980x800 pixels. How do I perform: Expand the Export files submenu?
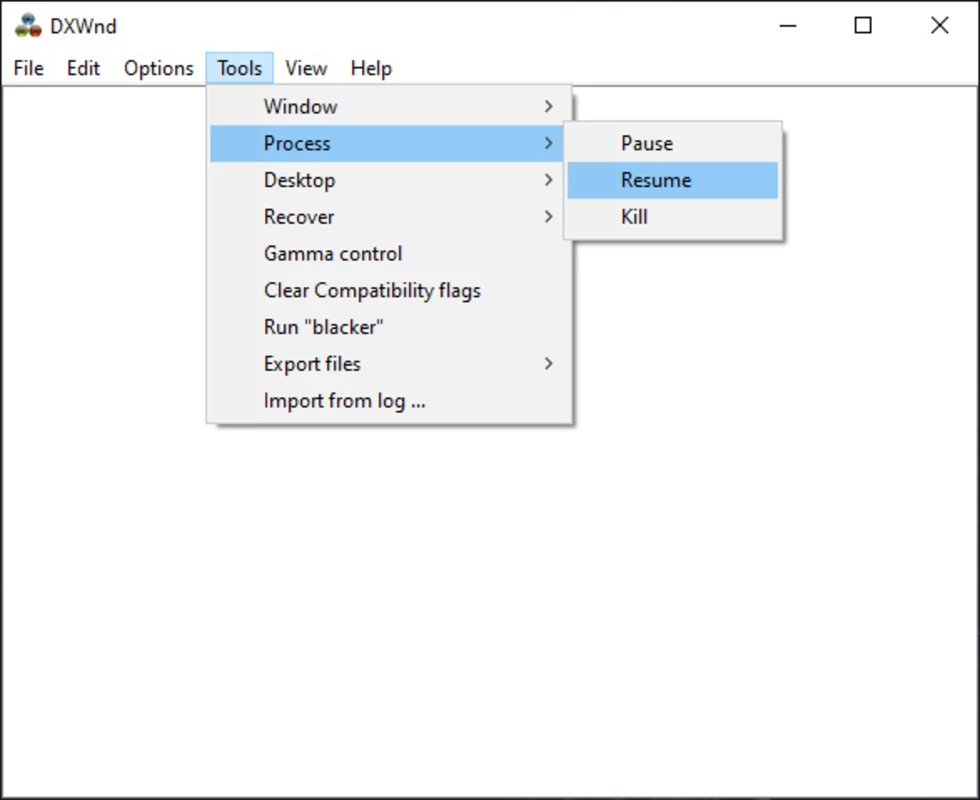[x=389, y=364]
